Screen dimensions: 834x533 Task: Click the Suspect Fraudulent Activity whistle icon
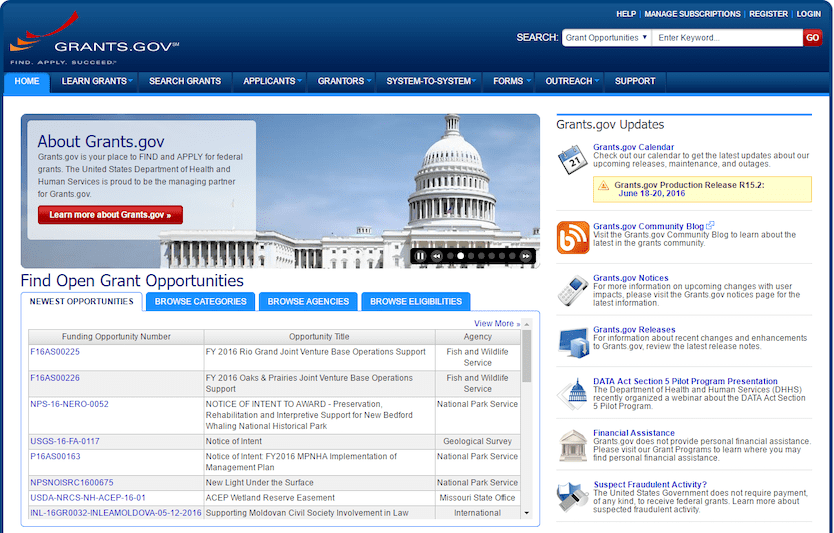coord(573,496)
